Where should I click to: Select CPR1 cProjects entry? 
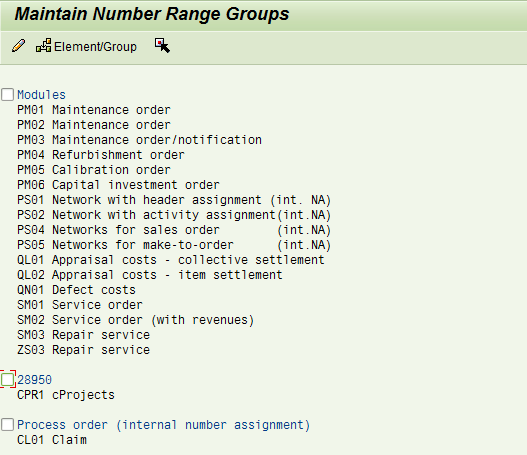66,395
